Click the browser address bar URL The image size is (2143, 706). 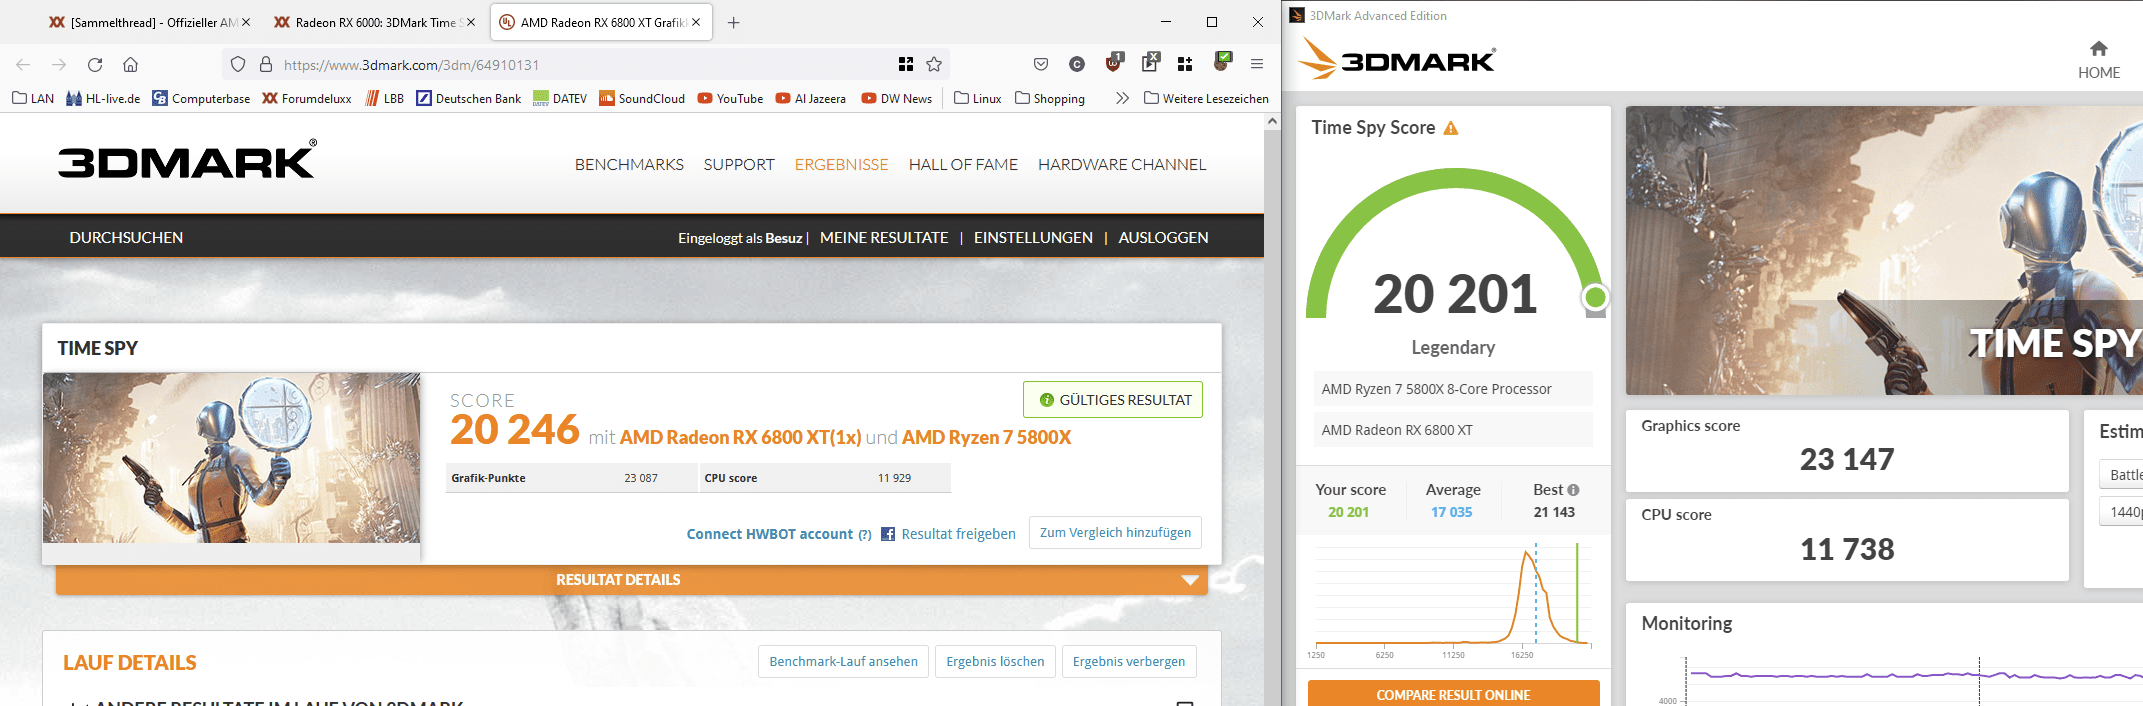(x=411, y=65)
